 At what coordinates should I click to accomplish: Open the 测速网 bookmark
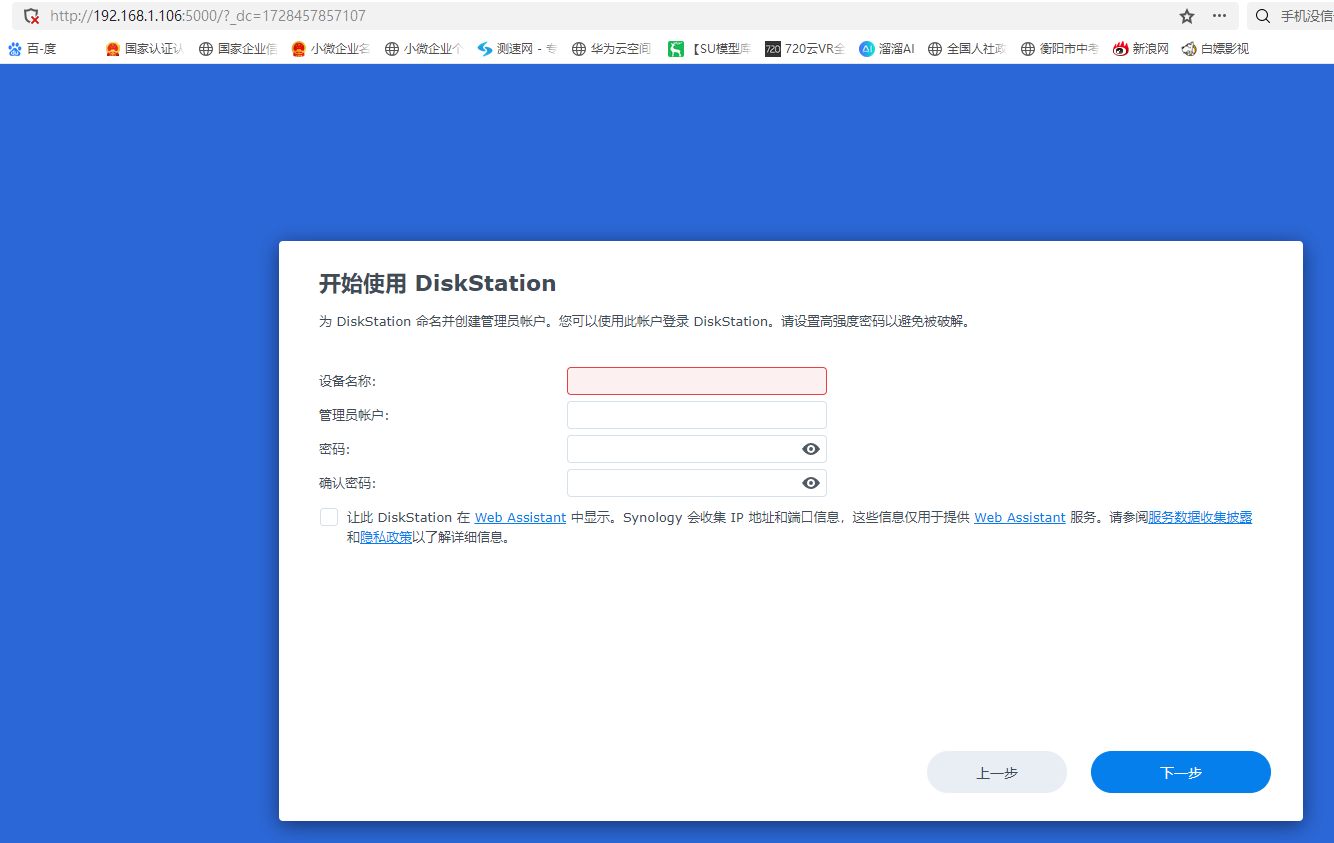click(x=516, y=48)
